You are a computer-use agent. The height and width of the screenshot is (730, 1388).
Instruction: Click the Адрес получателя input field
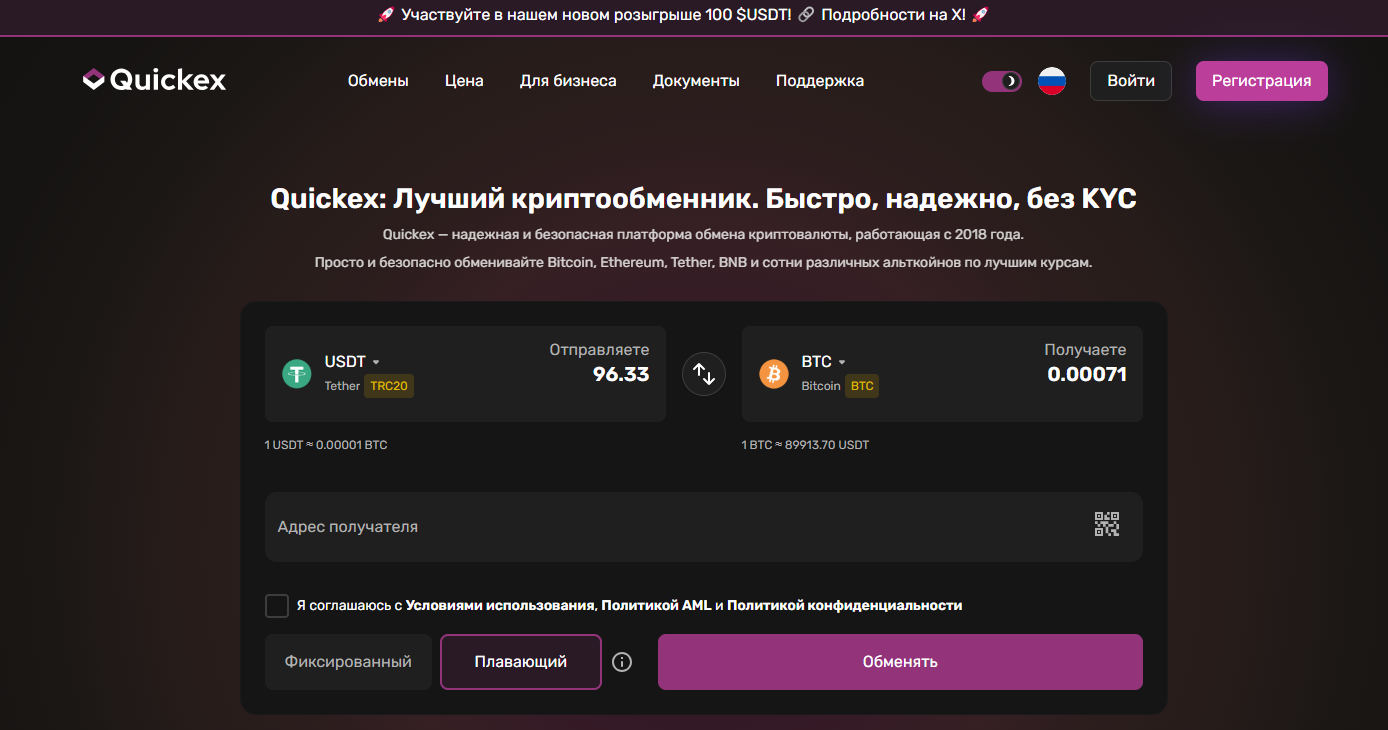(670, 527)
